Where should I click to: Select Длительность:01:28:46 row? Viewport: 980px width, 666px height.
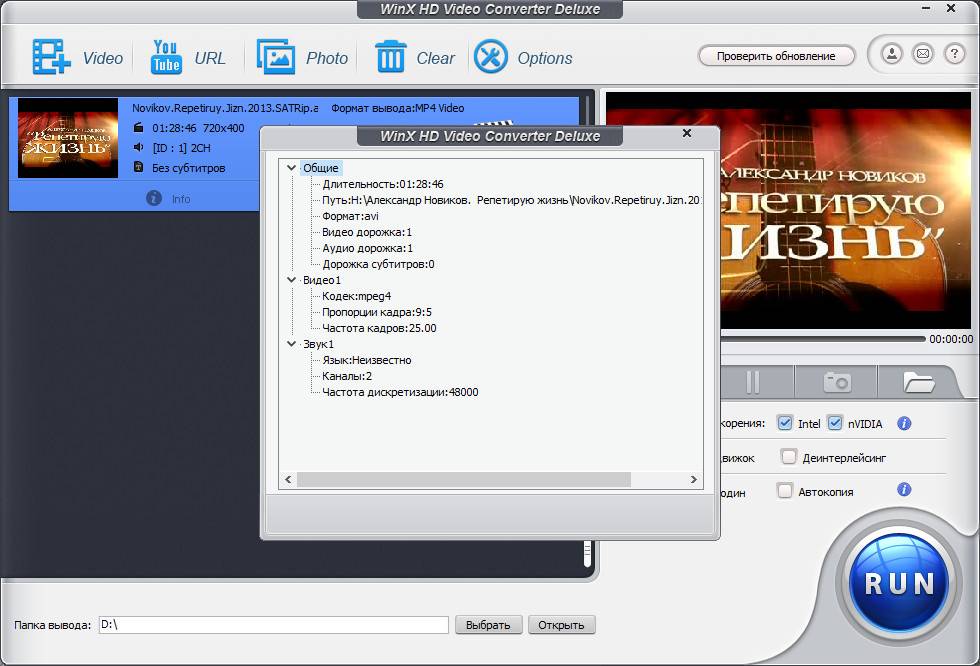click(x=382, y=184)
